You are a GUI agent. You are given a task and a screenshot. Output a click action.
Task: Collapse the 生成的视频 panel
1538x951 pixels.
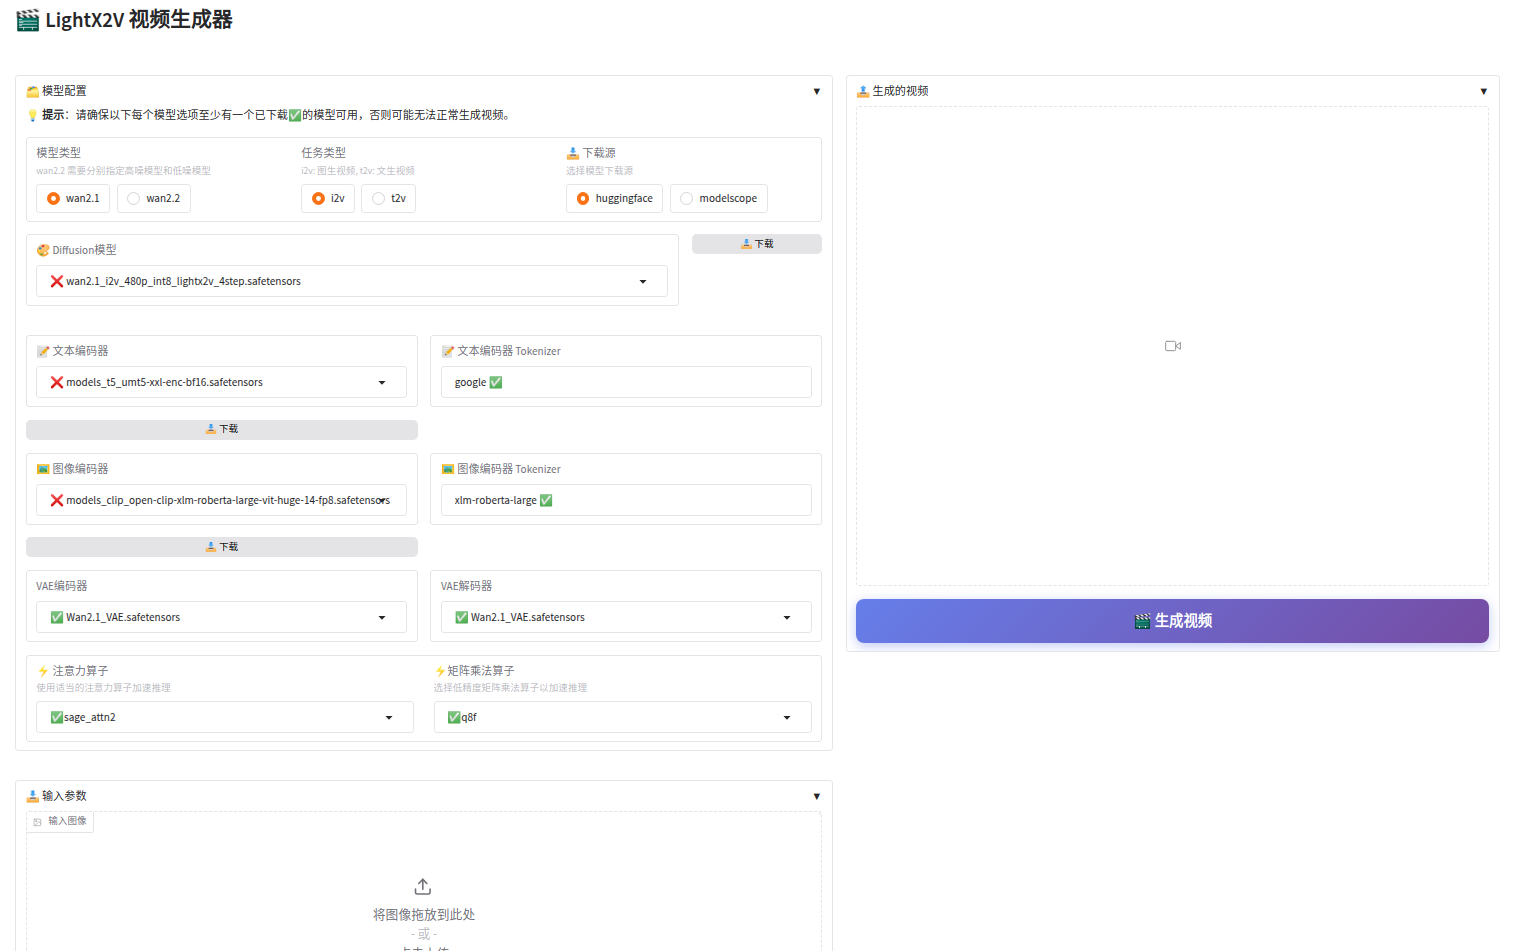(1483, 92)
